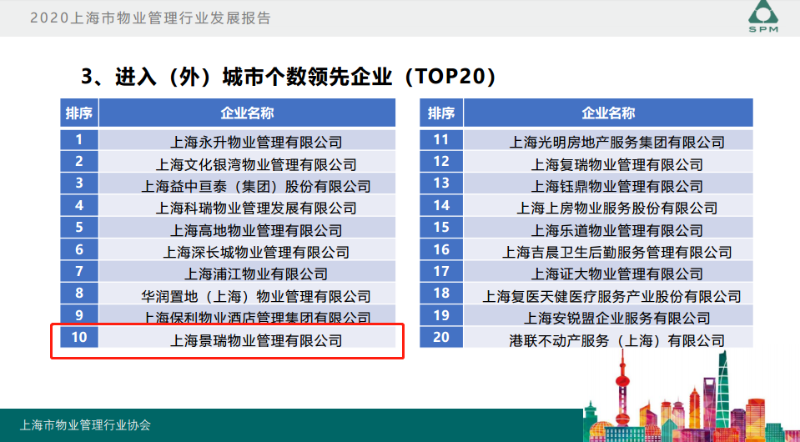Click the SPM logo icon
Image resolution: width=800 pixels, height=442 pixels.
pyautogui.click(x=763, y=16)
